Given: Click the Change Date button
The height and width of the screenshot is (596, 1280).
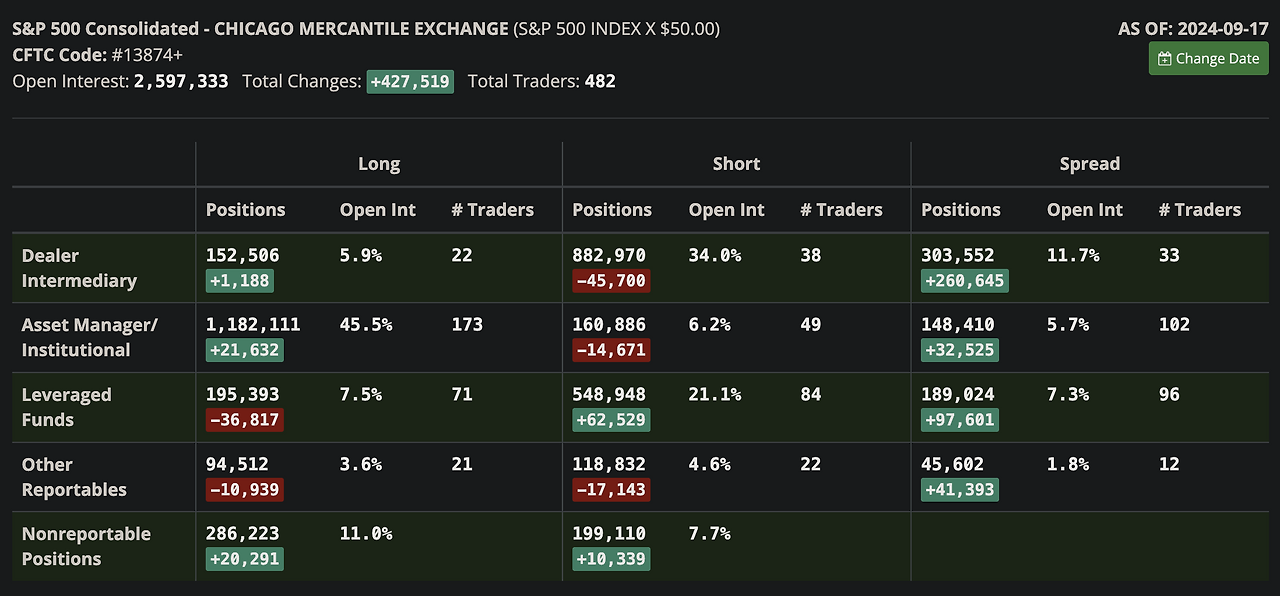Looking at the screenshot, I should (x=1208, y=58).
